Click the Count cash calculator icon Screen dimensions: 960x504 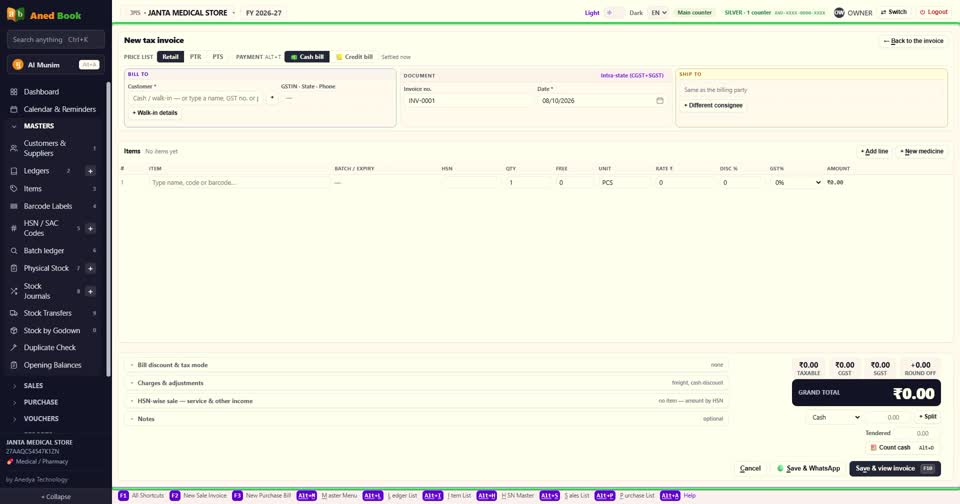(874, 448)
